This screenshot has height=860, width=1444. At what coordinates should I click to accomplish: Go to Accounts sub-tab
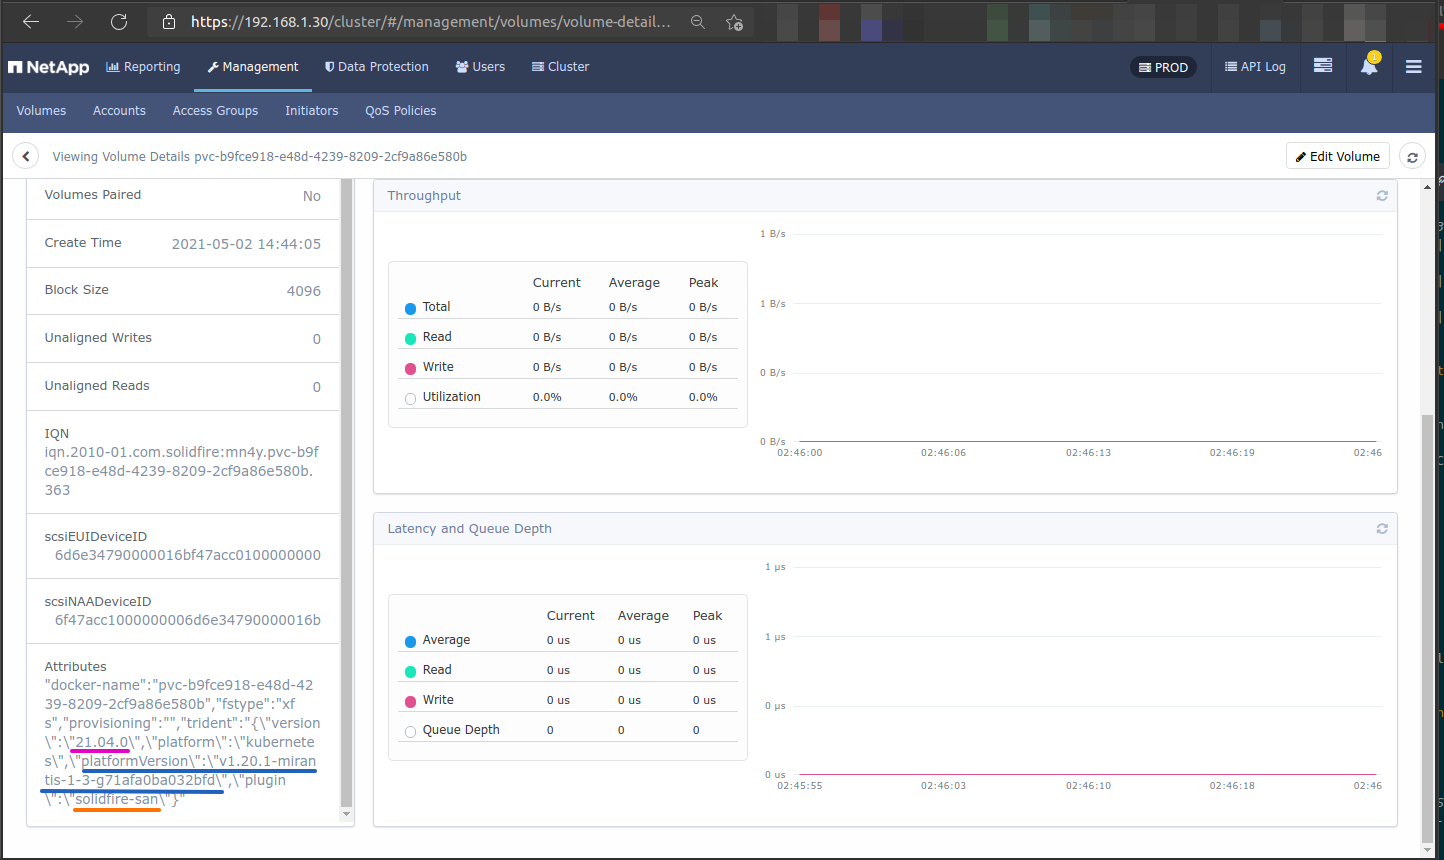click(119, 111)
